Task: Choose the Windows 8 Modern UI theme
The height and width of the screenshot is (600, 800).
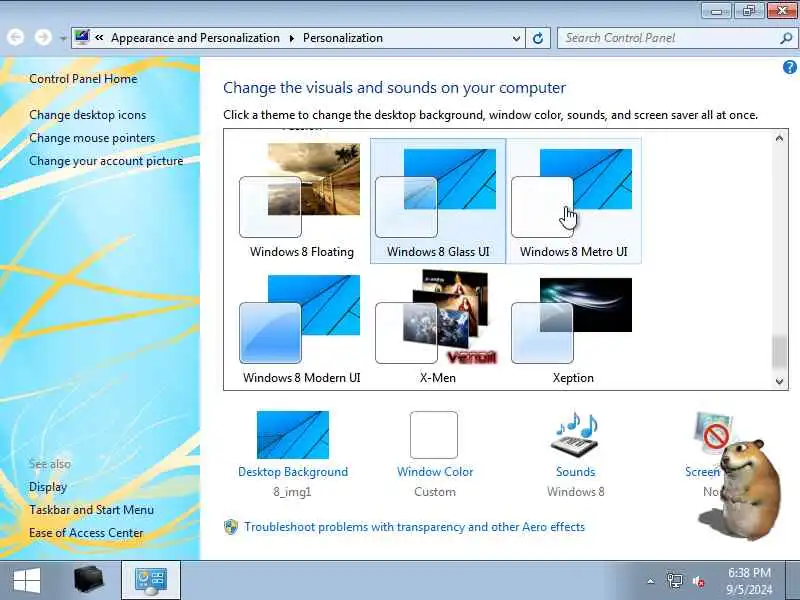Action: click(301, 329)
